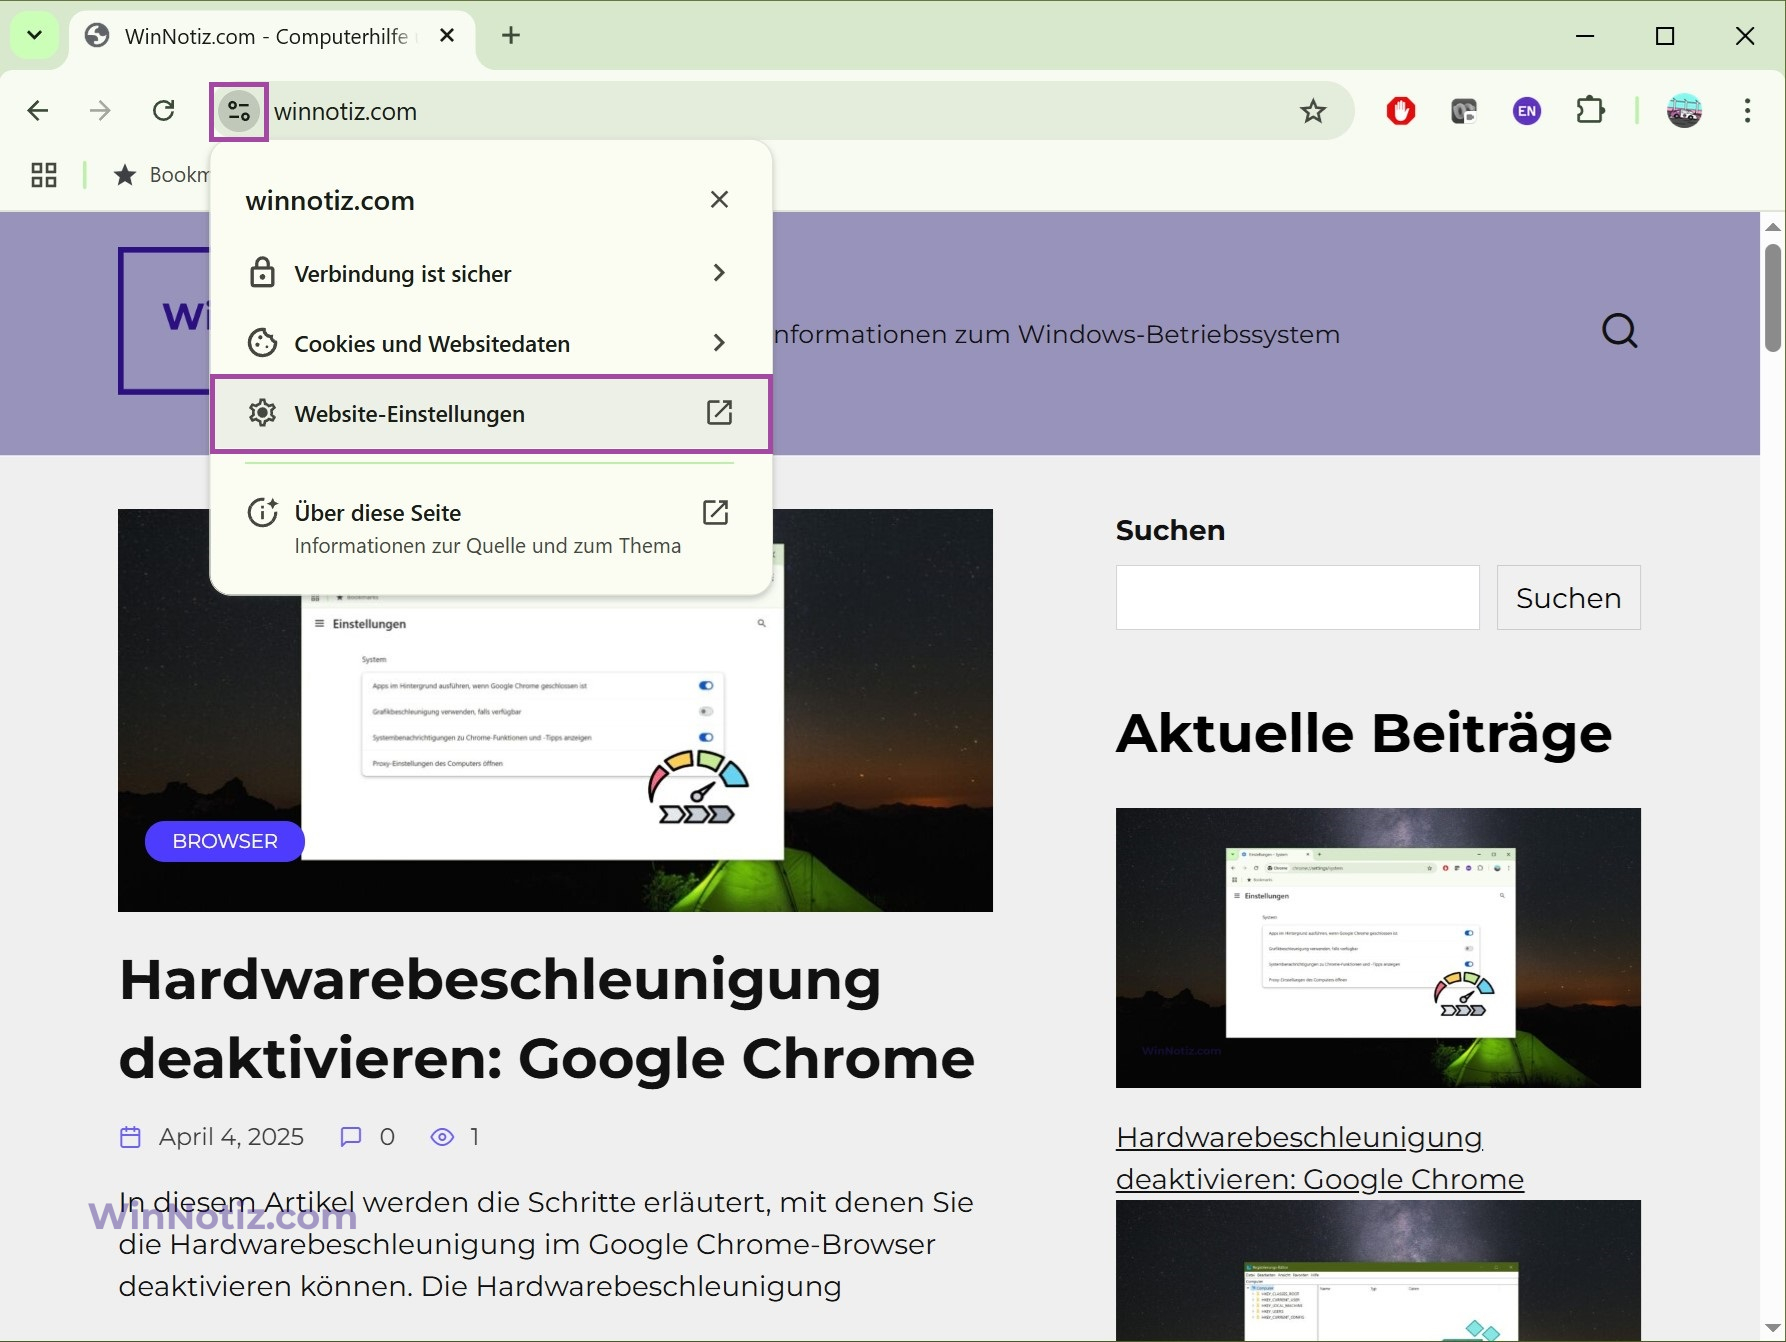1786x1342 pixels.
Task: Open the red hand ad blocker extension
Action: point(1401,111)
